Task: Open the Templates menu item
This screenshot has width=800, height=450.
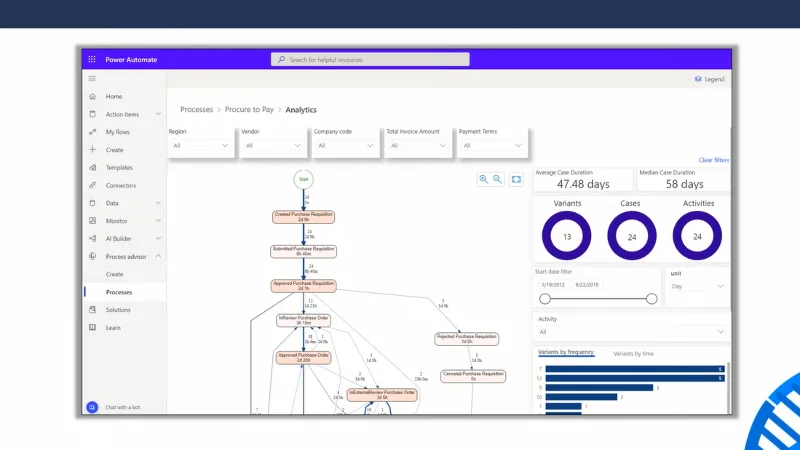Action: tap(119, 167)
